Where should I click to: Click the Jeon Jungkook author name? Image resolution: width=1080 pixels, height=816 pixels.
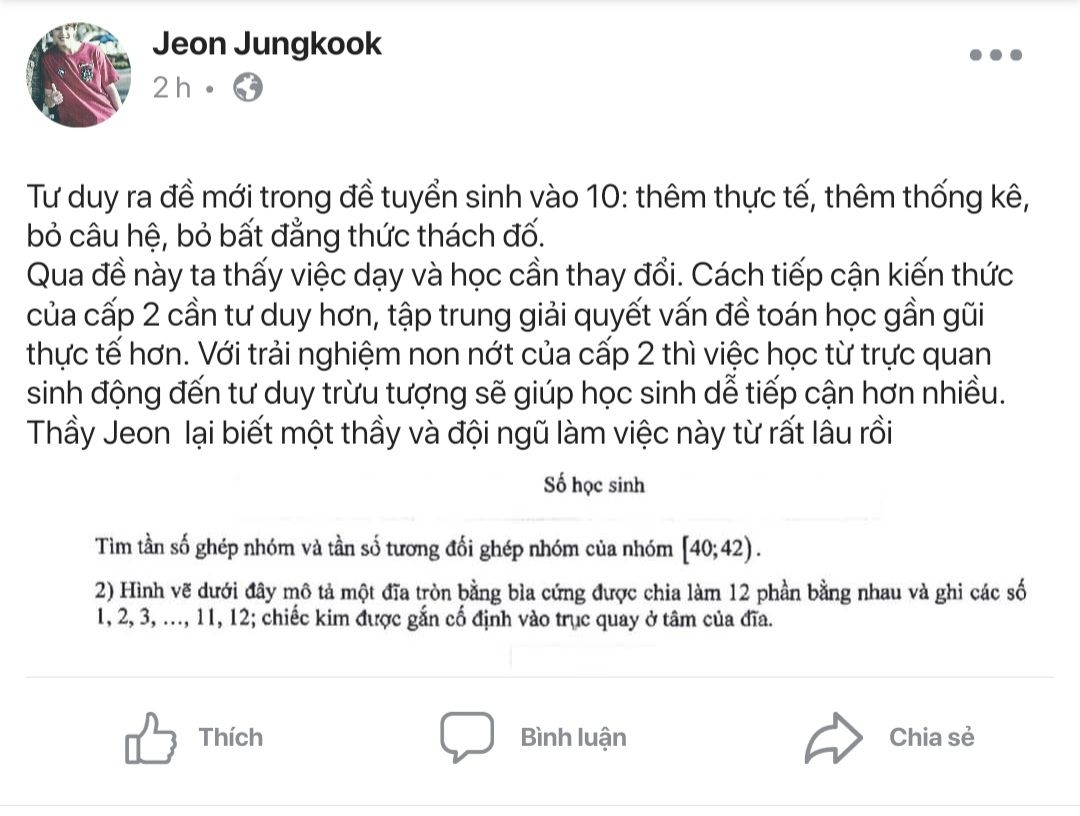pos(267,44)
